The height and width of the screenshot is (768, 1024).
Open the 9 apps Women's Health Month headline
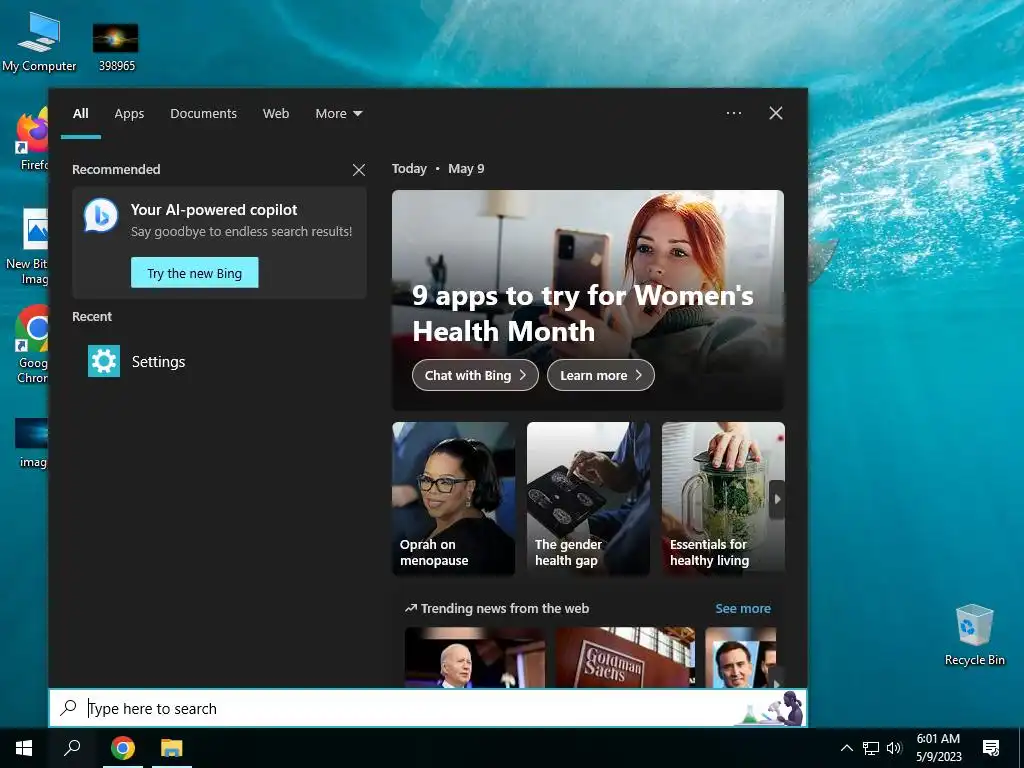point(583,313)
